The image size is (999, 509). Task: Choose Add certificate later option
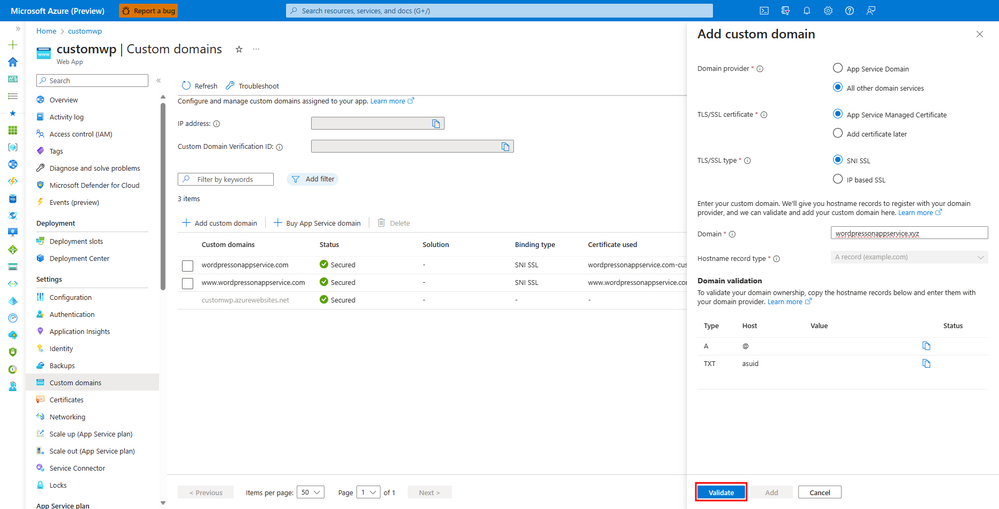pos(838,134)
